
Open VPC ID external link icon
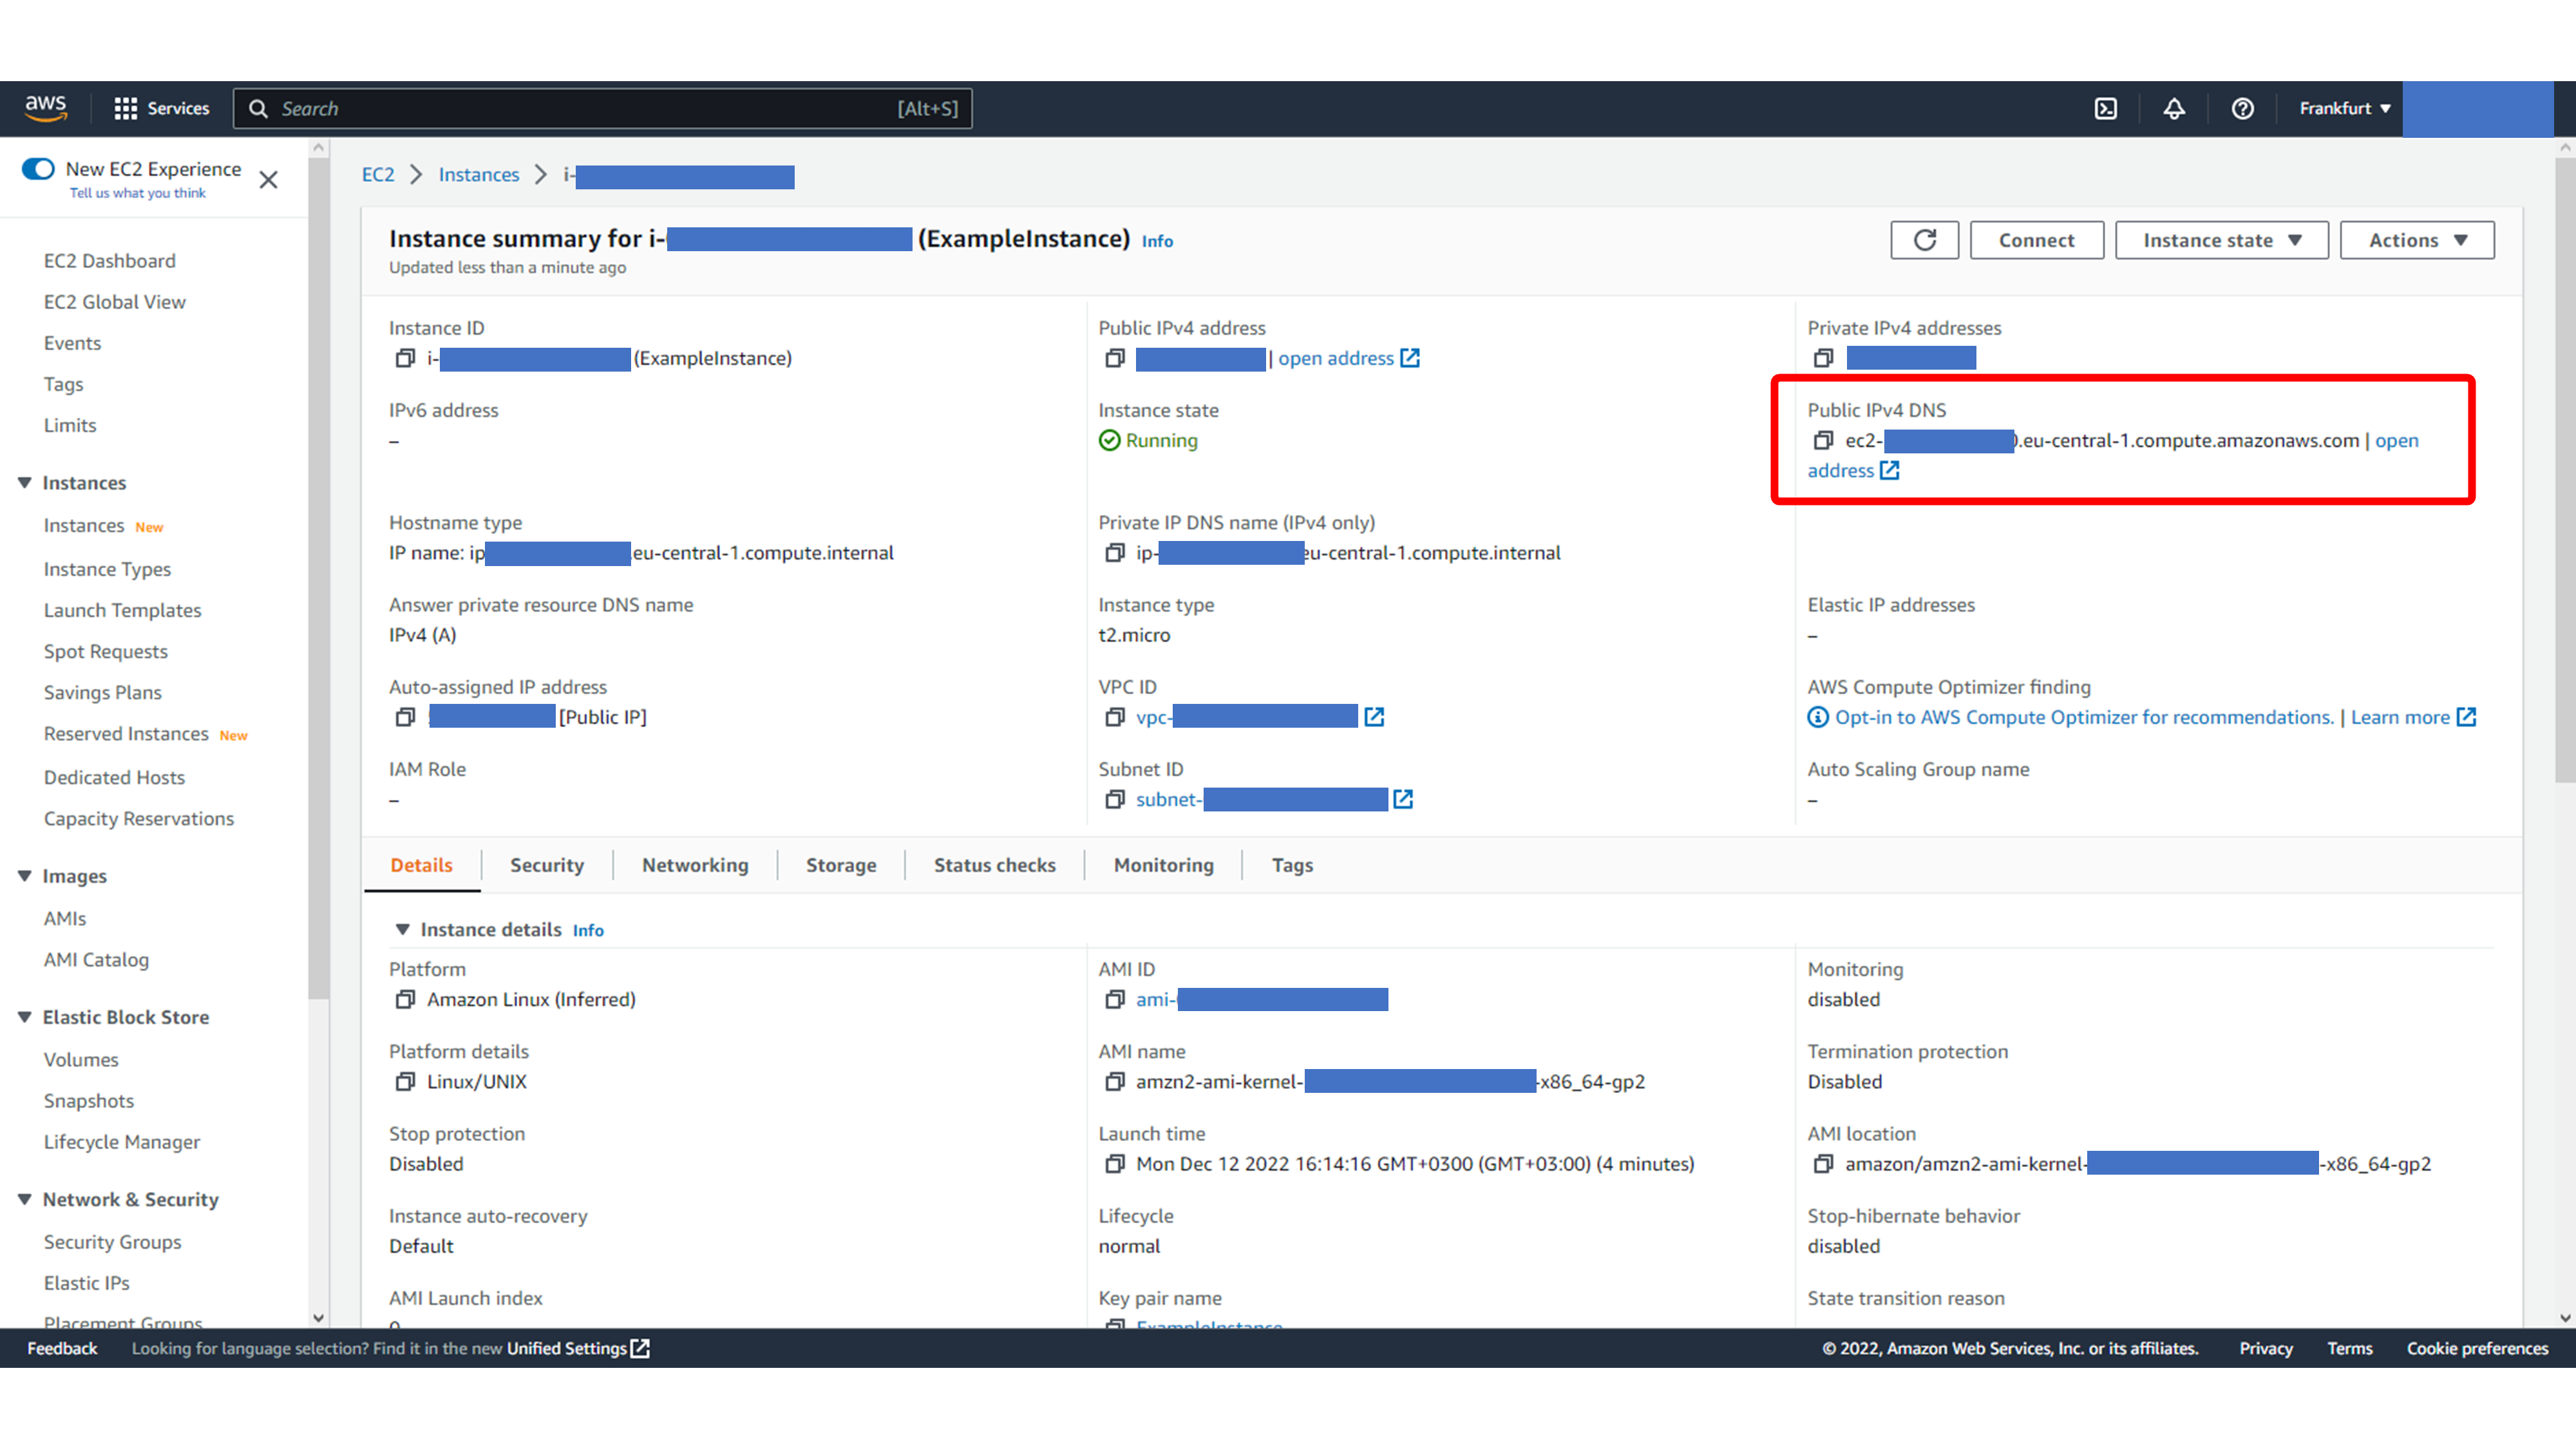[1374, 717]
